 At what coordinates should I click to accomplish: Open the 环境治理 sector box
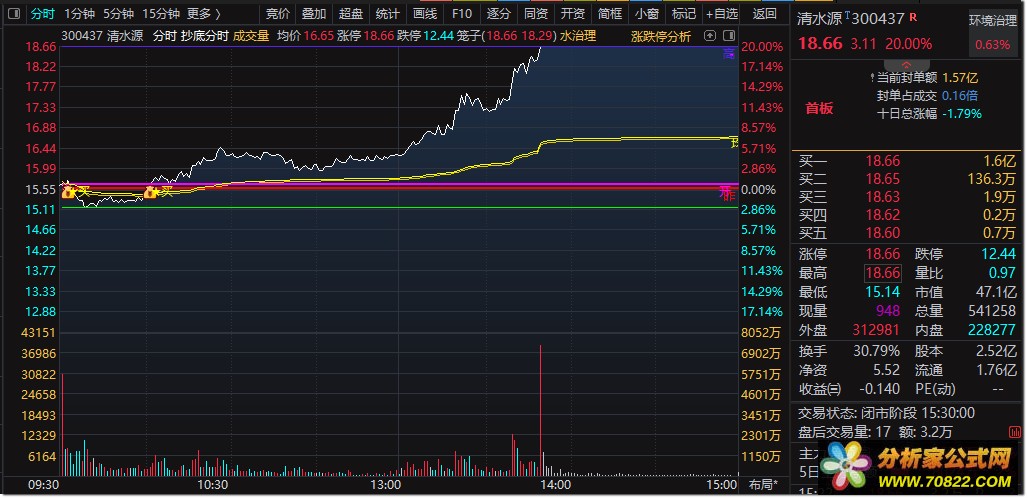(x=993, y=31)
